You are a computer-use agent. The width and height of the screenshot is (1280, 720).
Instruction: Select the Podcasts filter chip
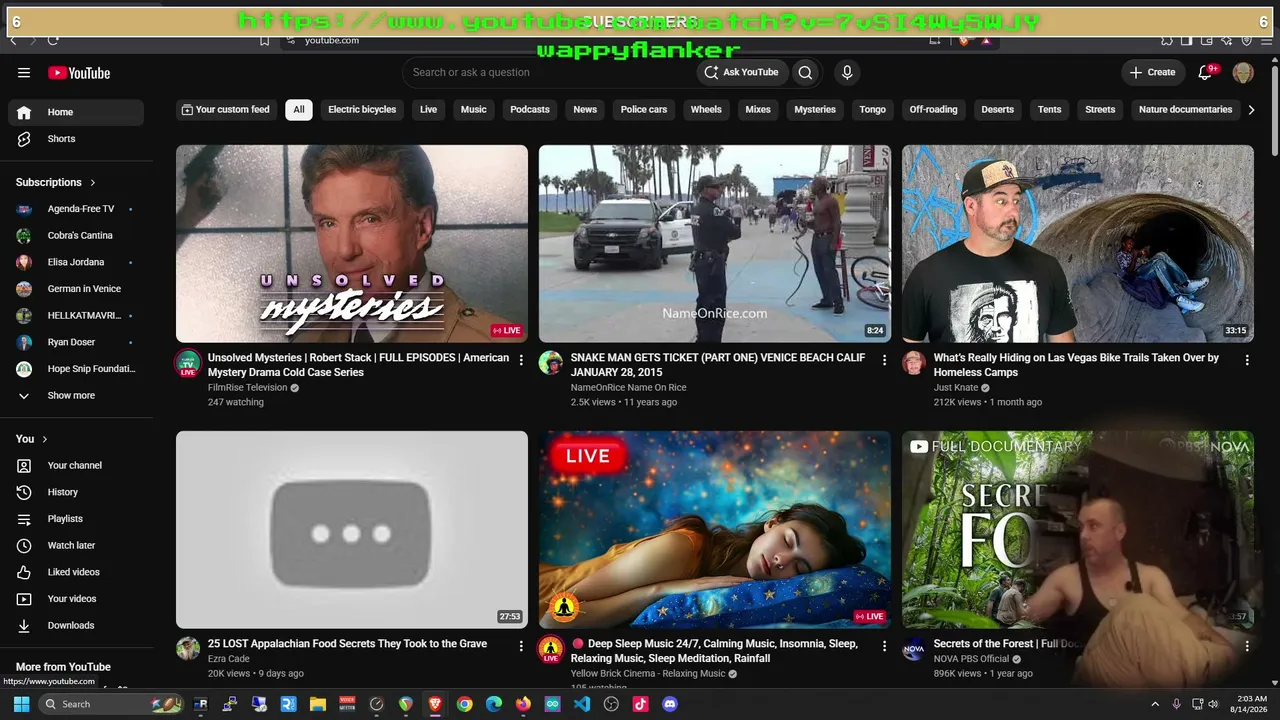[530, 110]
